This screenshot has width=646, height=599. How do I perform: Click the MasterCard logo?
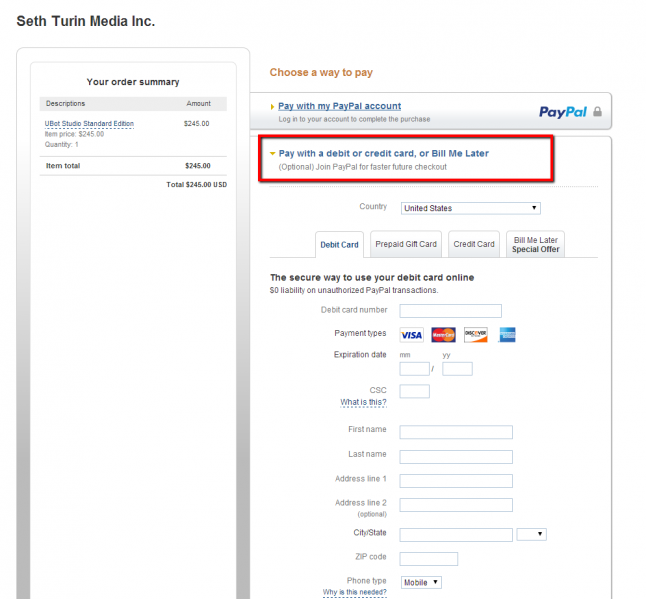(443, 335)
